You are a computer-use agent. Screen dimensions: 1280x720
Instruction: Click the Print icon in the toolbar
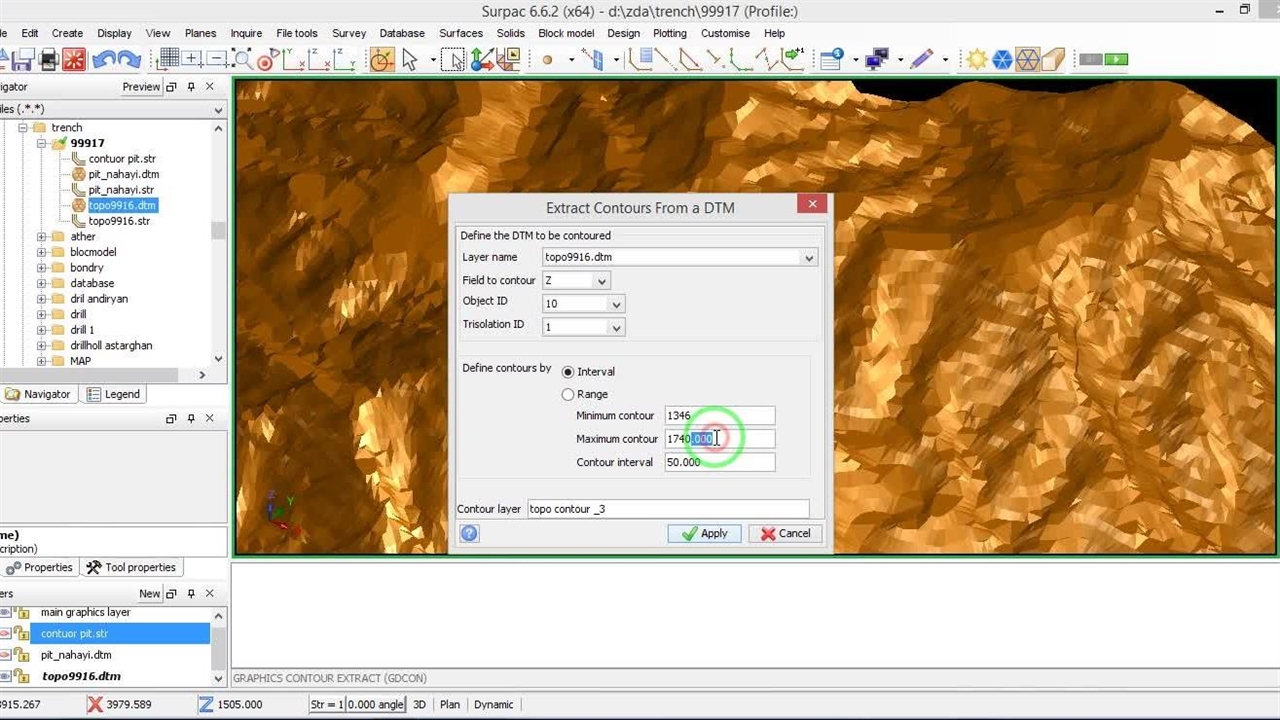tap(48, 60)
